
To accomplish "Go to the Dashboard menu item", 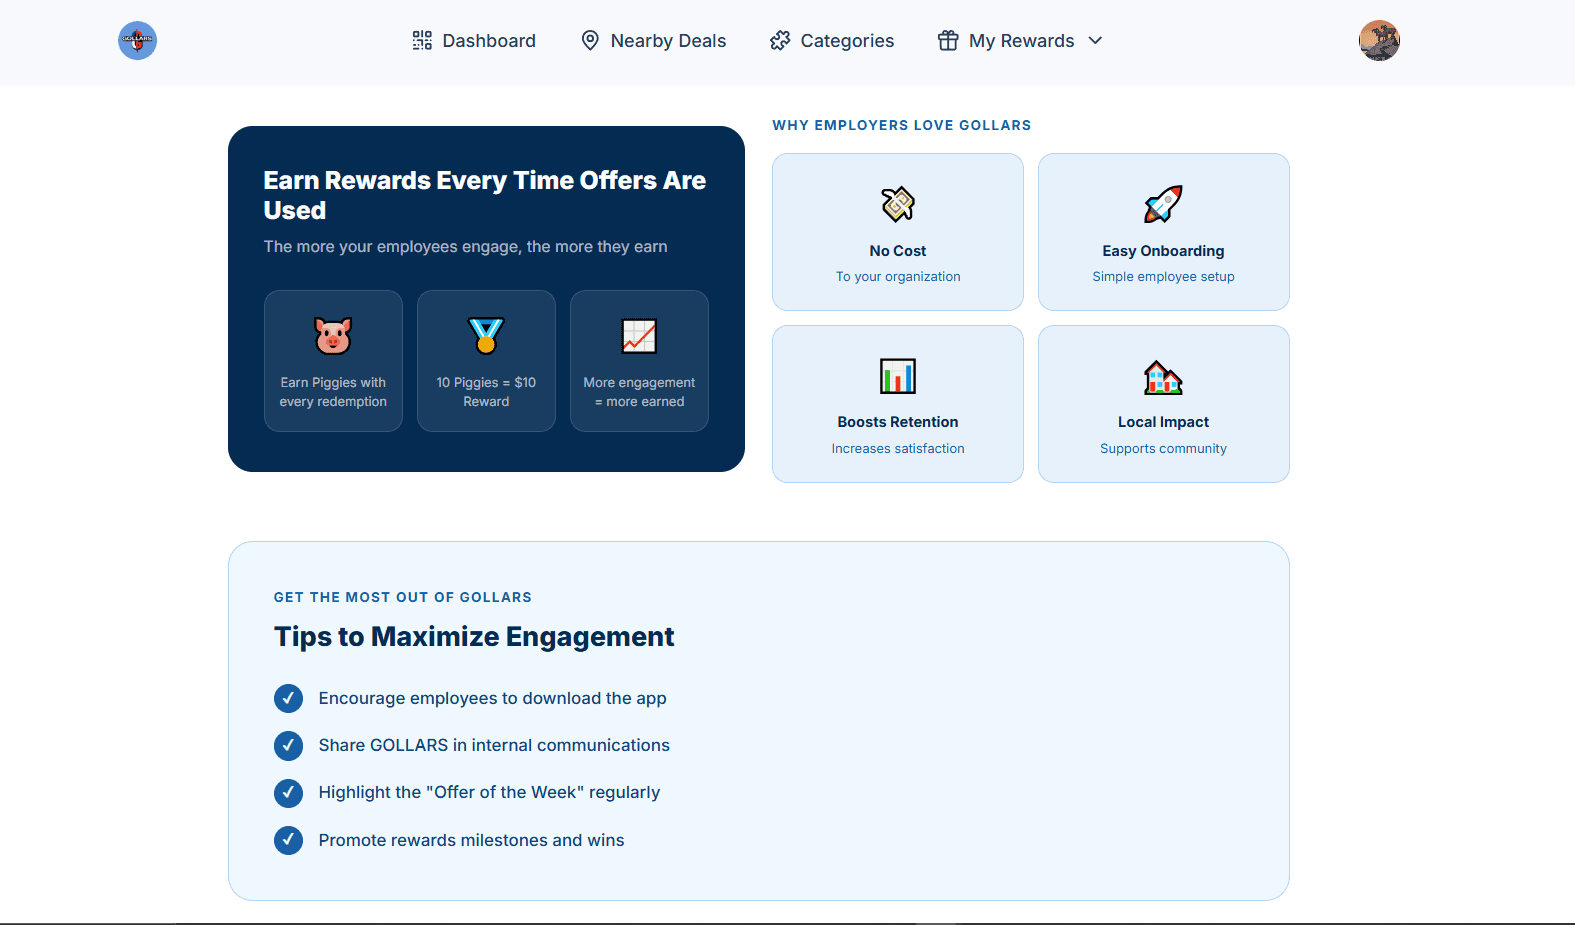I will click(474, 41).
